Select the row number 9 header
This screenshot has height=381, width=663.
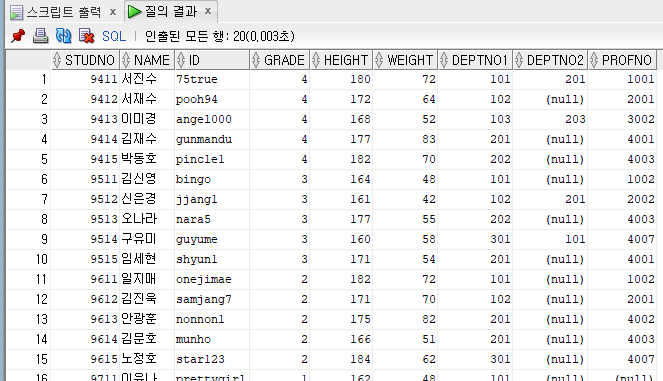coord(28,239)
